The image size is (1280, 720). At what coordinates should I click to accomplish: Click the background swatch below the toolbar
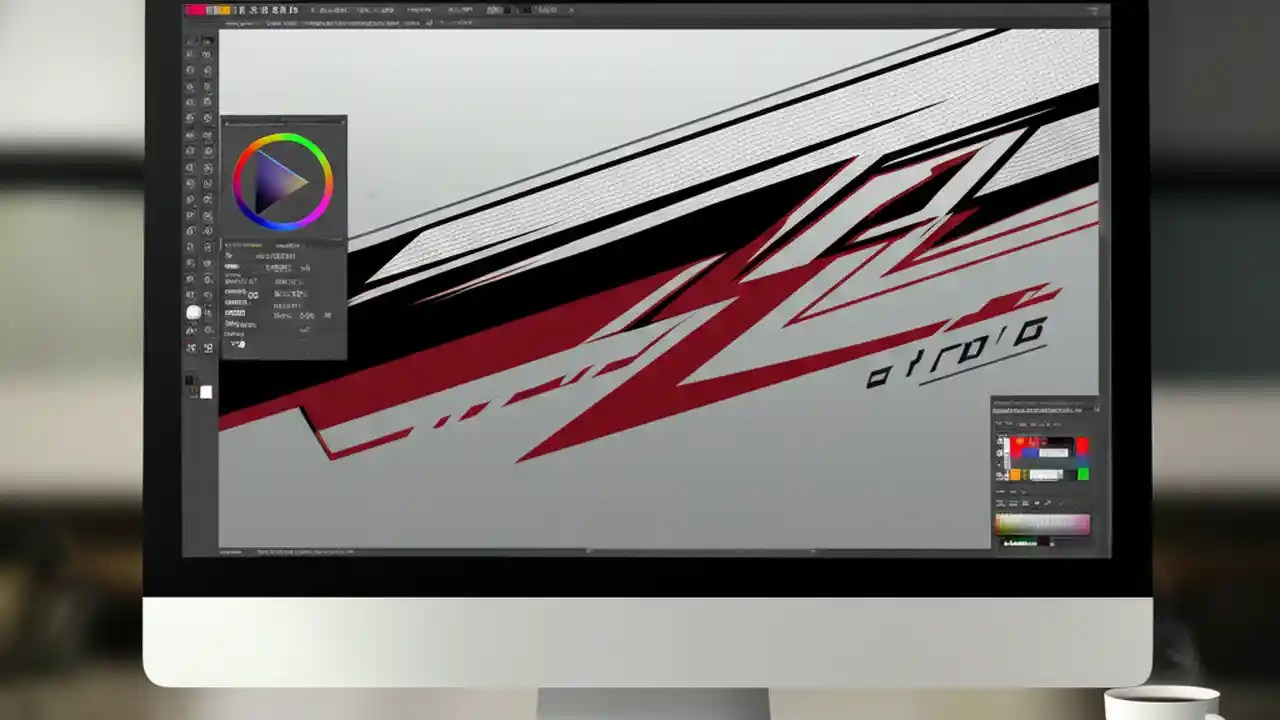coord(206,392)
